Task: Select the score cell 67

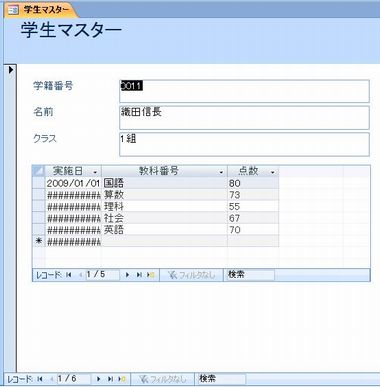Action: click(x=253, y=218)
